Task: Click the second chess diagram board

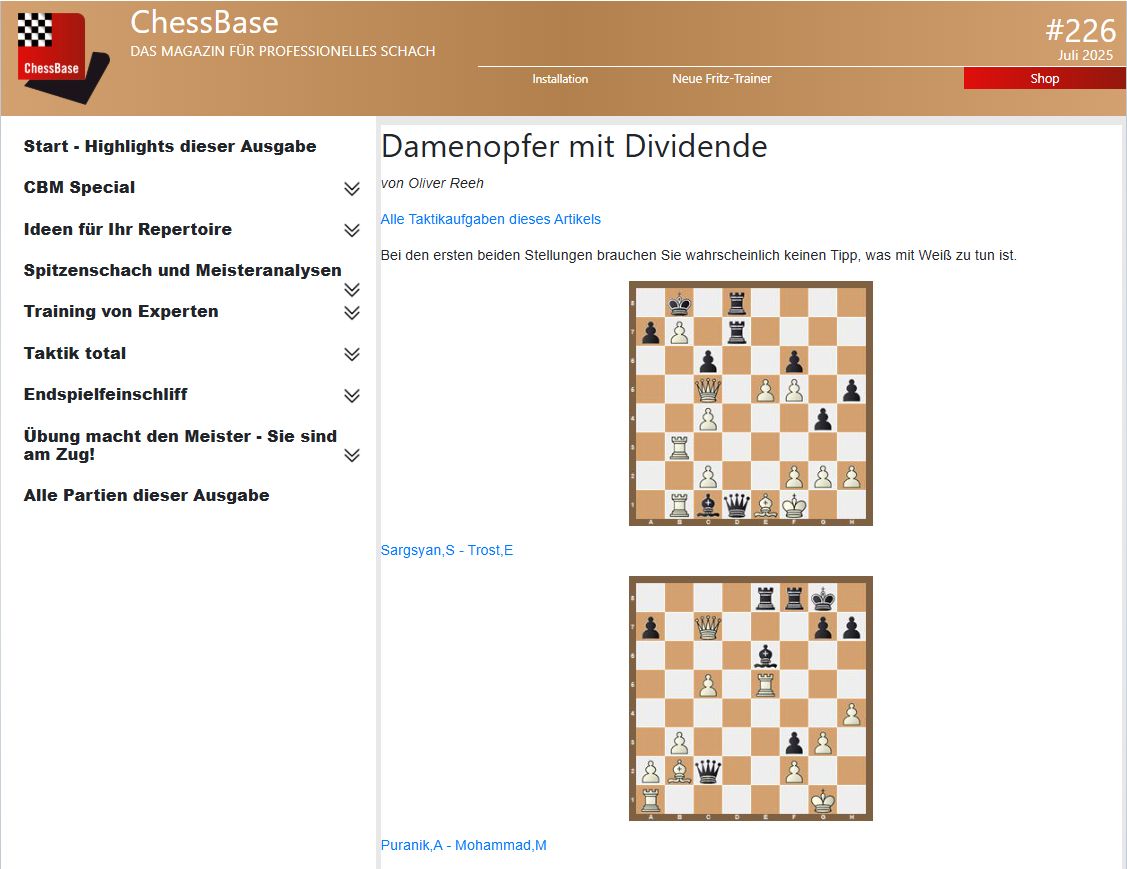Action: pyautogui.click(x=750, y=698)
